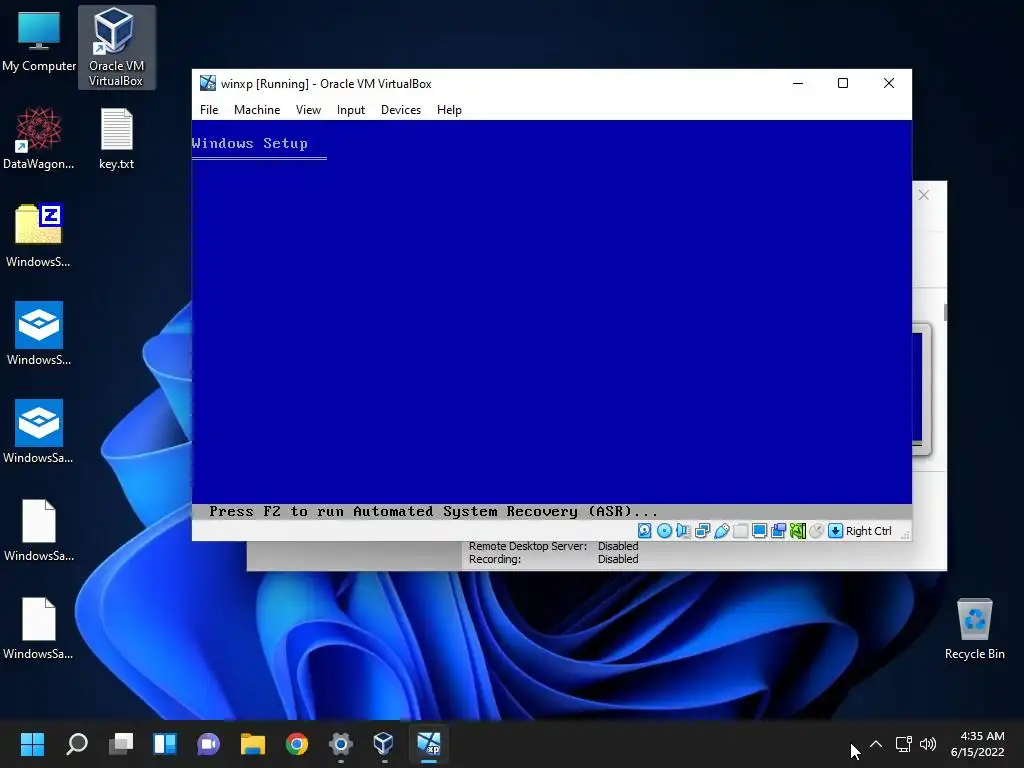Select the WindowsSa sandbox file above the blank files

pyautogui.click(x=39, y=432)
